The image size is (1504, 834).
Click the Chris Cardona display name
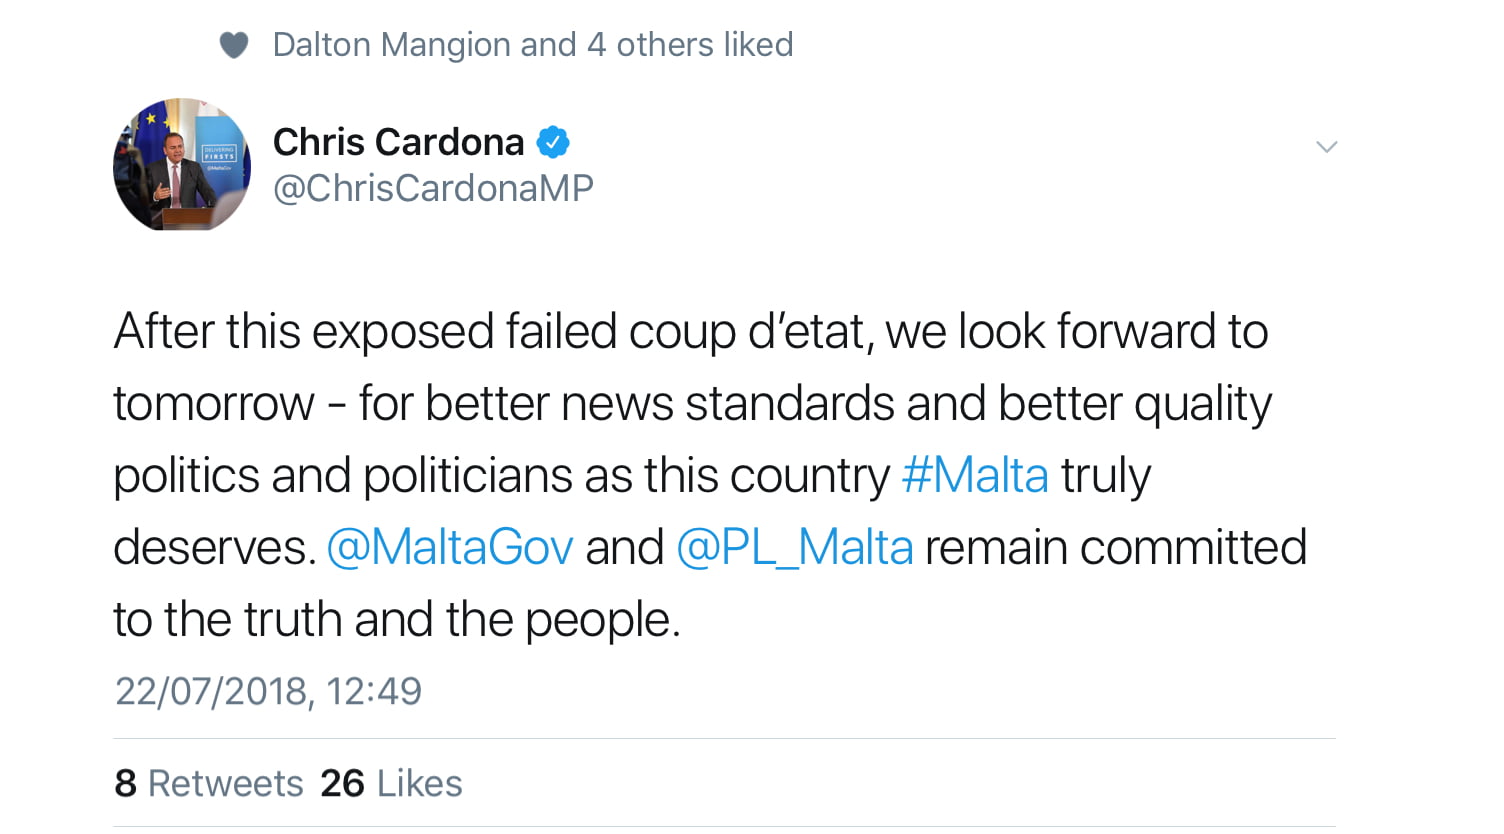click(398, 143)
